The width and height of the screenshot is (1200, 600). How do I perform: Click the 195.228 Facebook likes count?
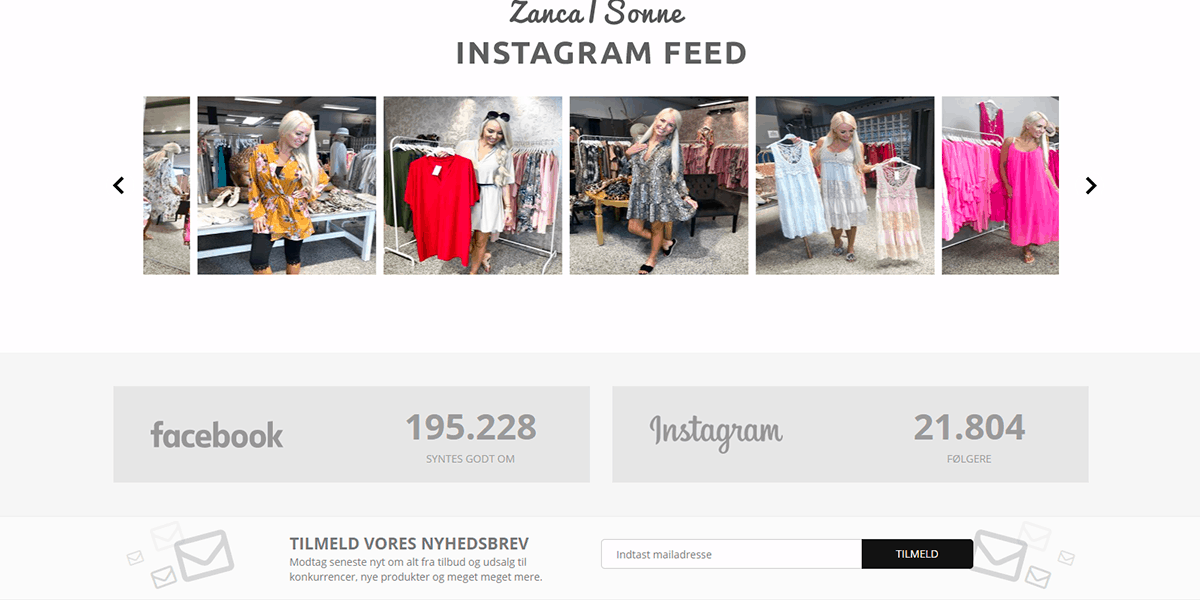pos(471,427)
